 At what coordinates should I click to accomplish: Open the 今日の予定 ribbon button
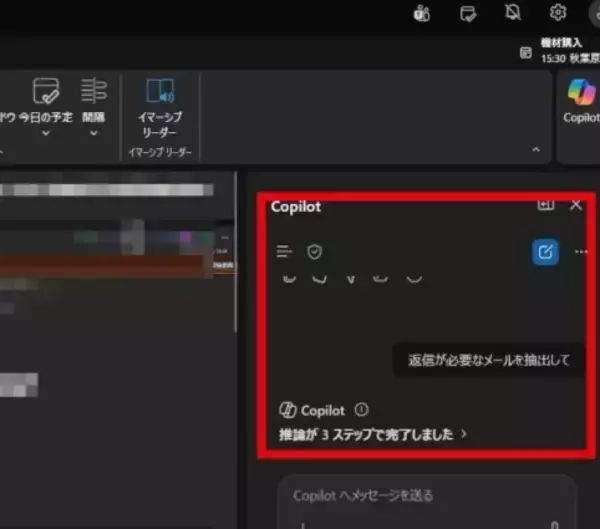click(46, 100)
